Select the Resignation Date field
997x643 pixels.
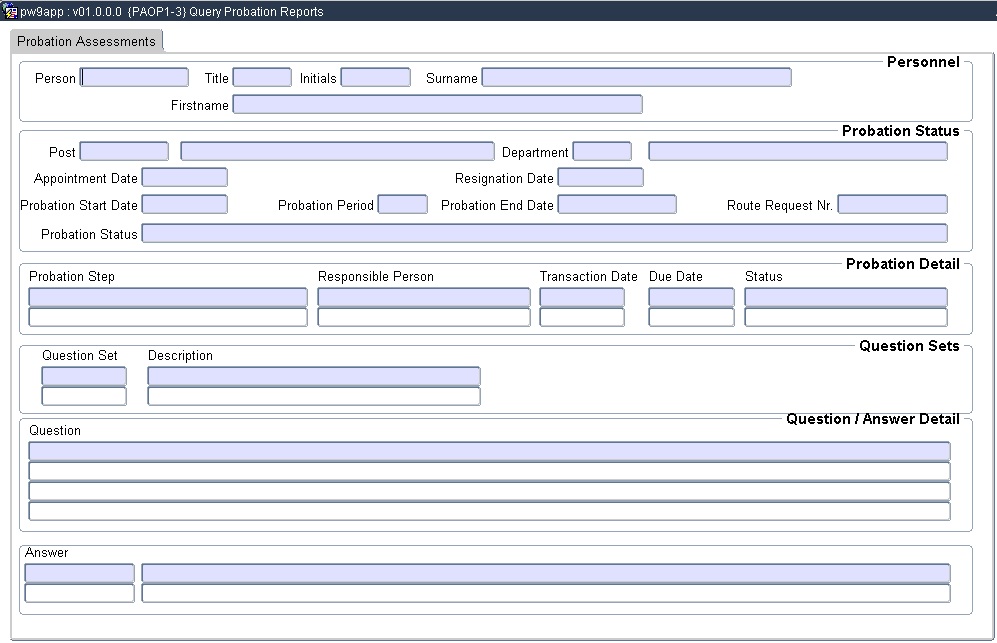pyautogui.click(x=600, y=178)
